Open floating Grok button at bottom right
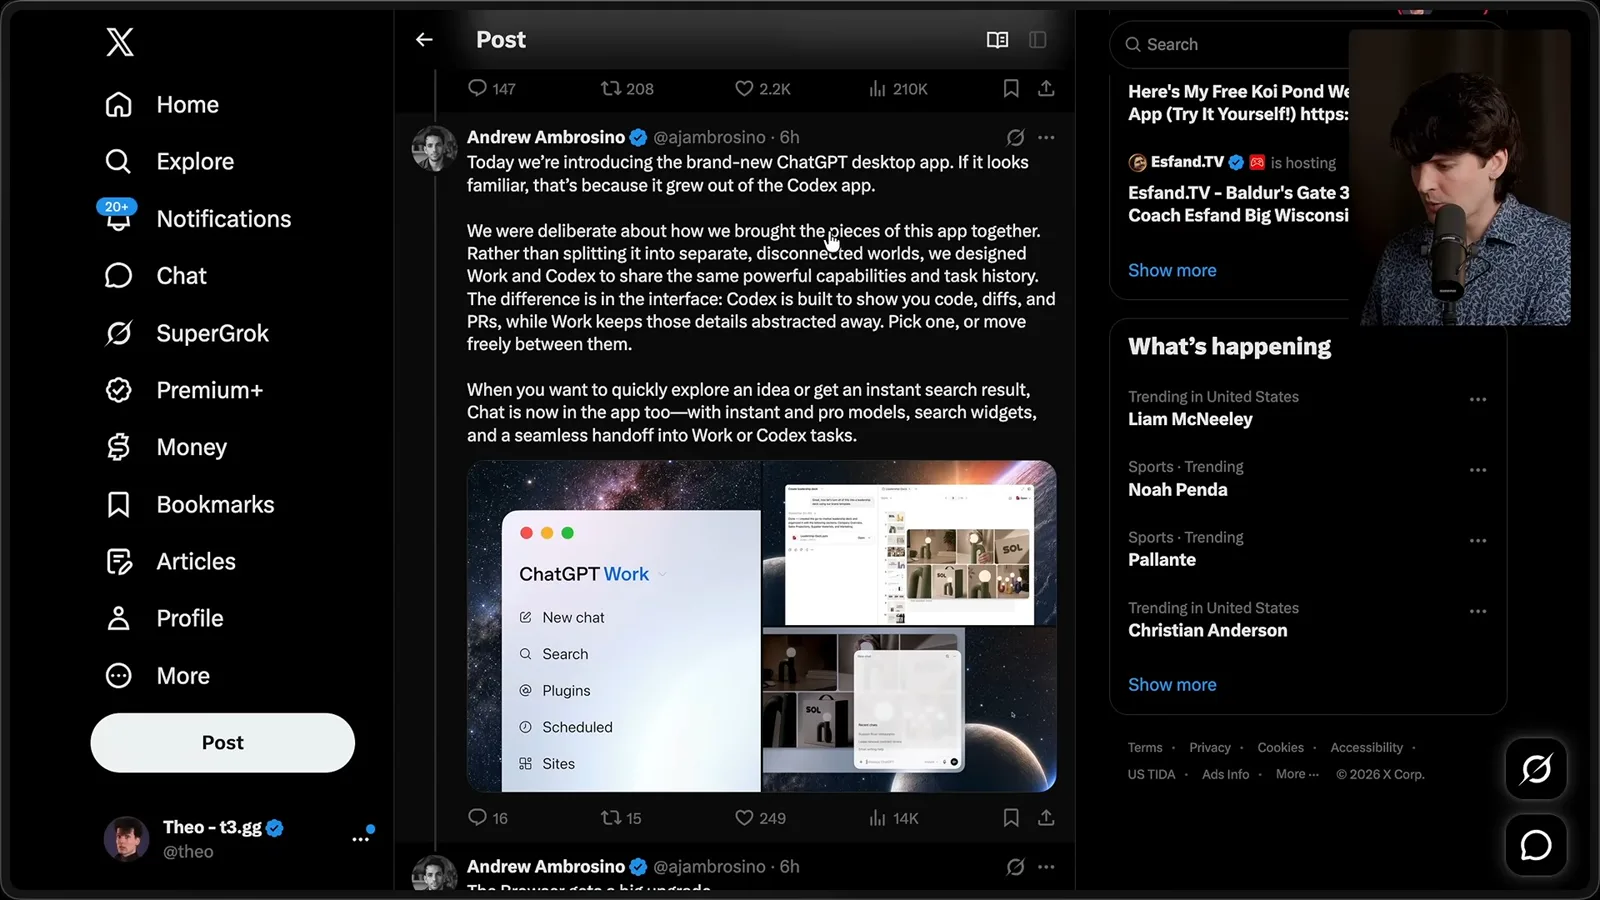 click(1536, 769)
